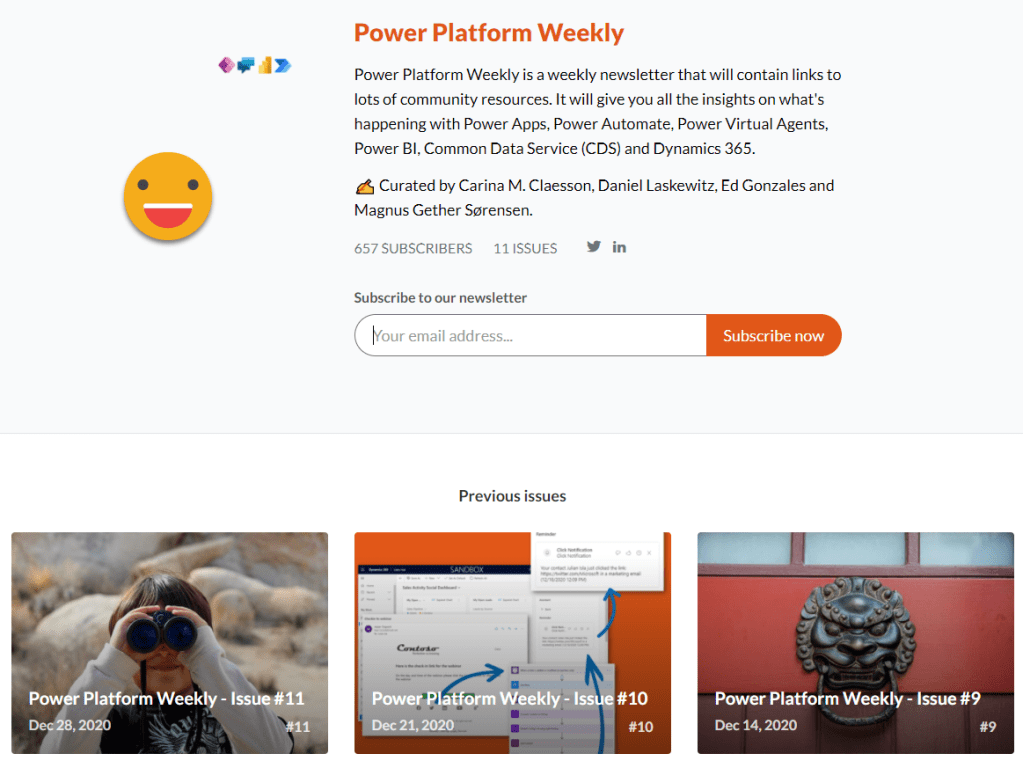Image resolution: width=1023 pixels, height=761 pixels.
Task: Click the 'Power Platform Weekly - Issue #9' title
Action: coord(848,698)
